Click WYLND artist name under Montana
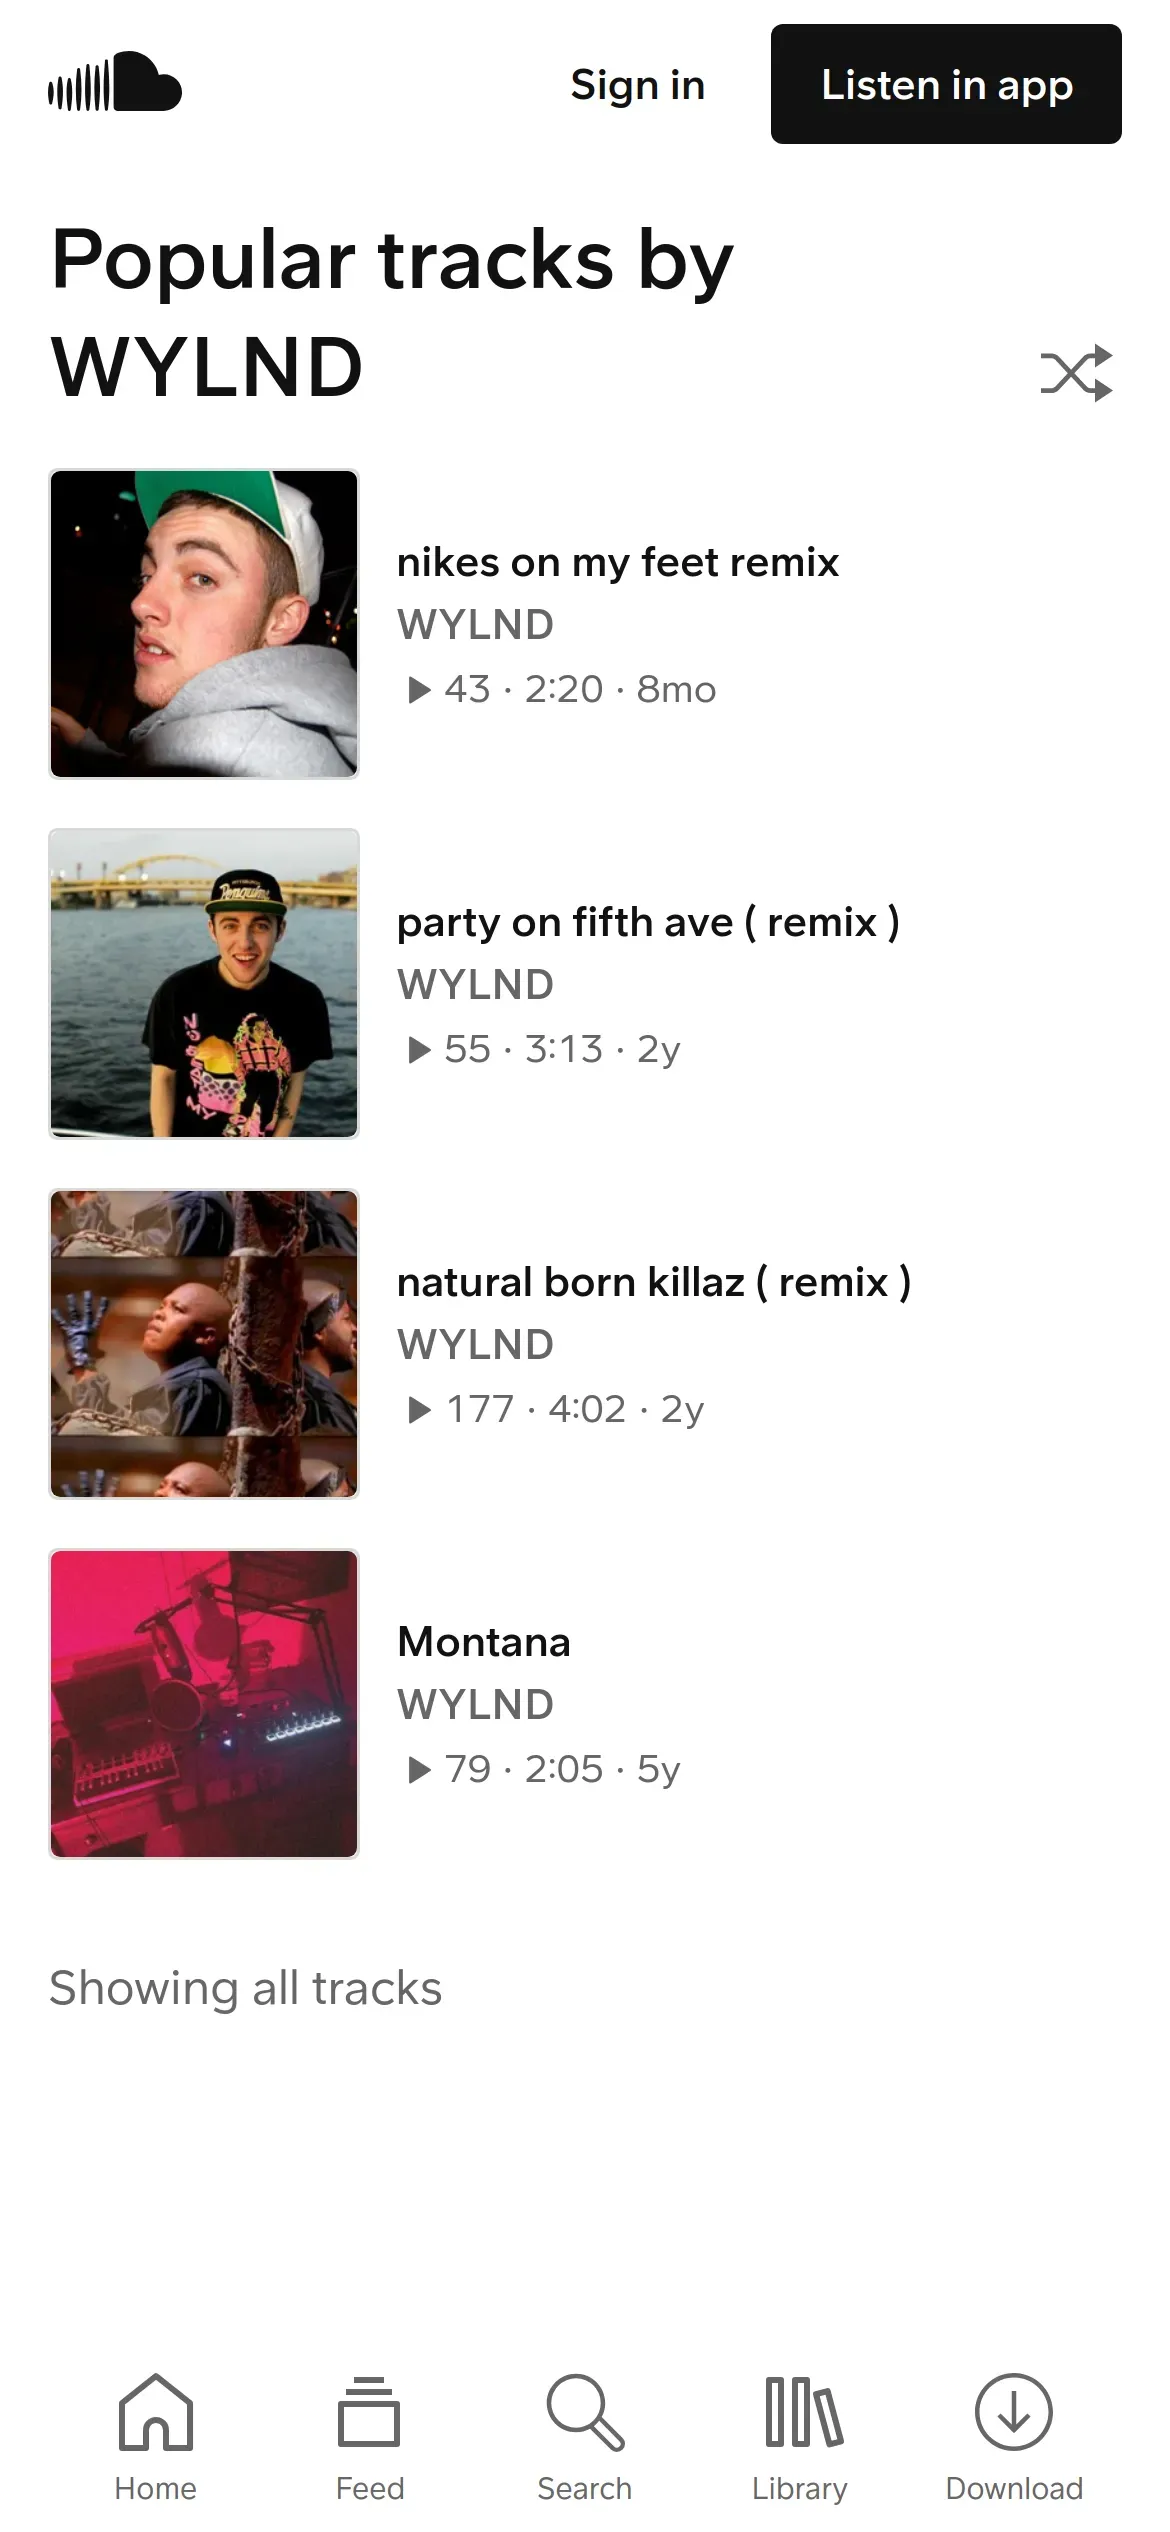The image size is (1170, 2532). pyautogui.click(x=475, y=1705)
